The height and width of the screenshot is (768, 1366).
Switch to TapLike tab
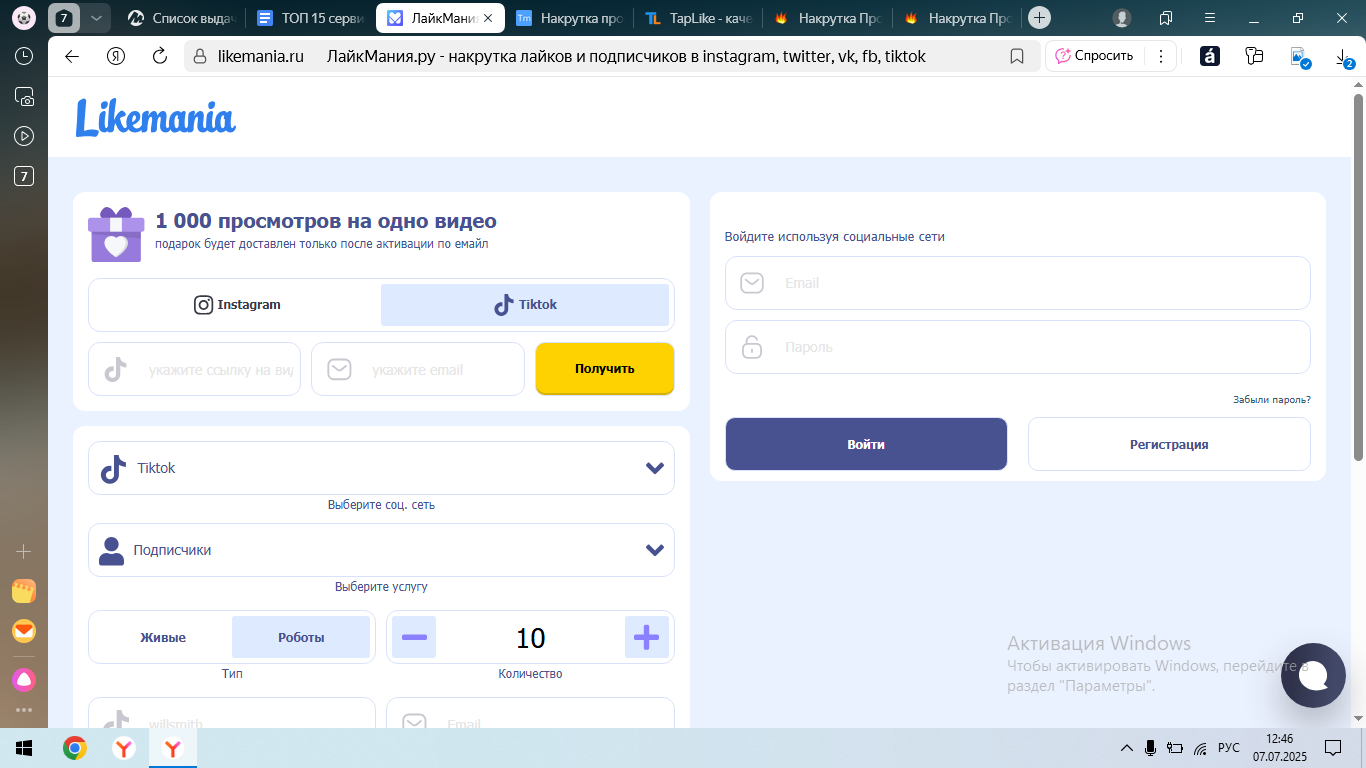[x=698, y=18]
